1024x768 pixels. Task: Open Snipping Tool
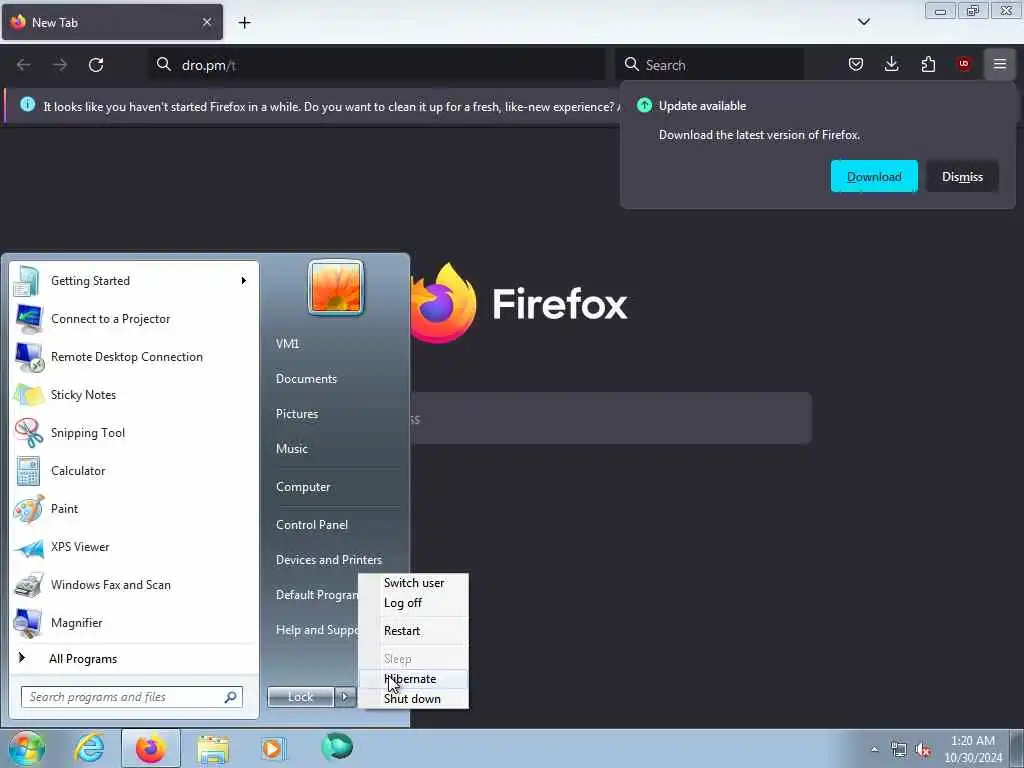click(x=134, y=432)
